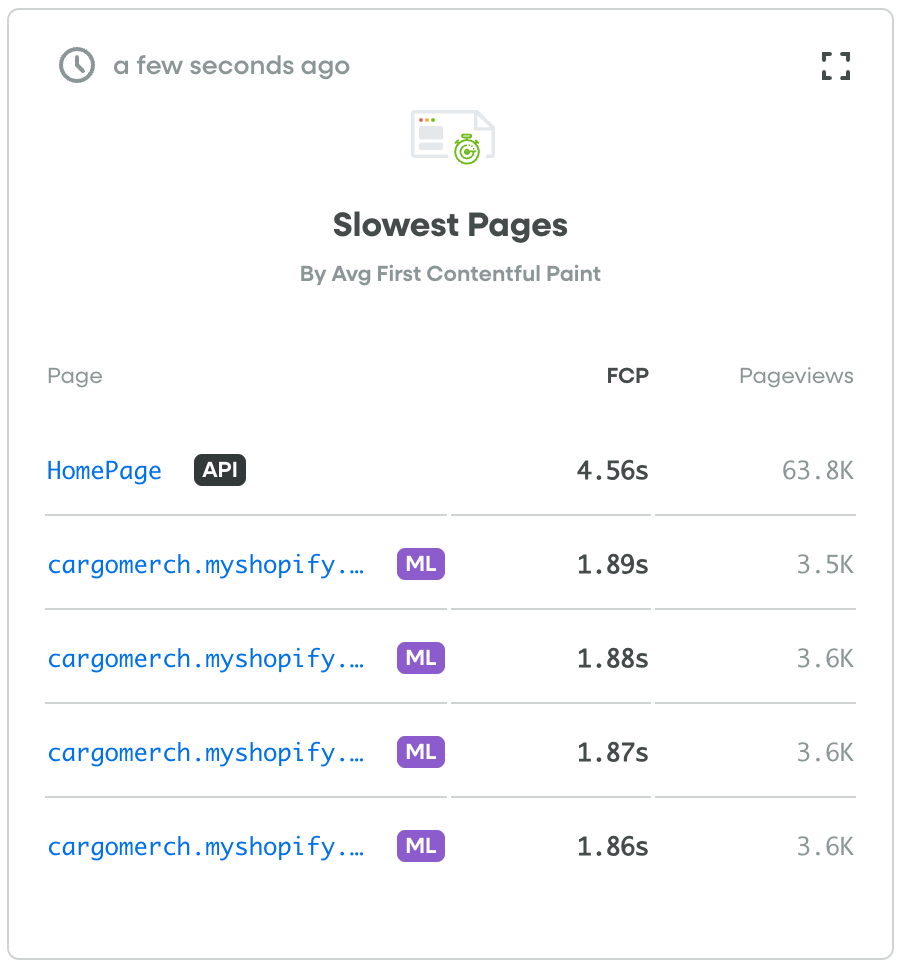Click the clock icon beside the timestamp
900x966 pixels.
pos(77,65)
